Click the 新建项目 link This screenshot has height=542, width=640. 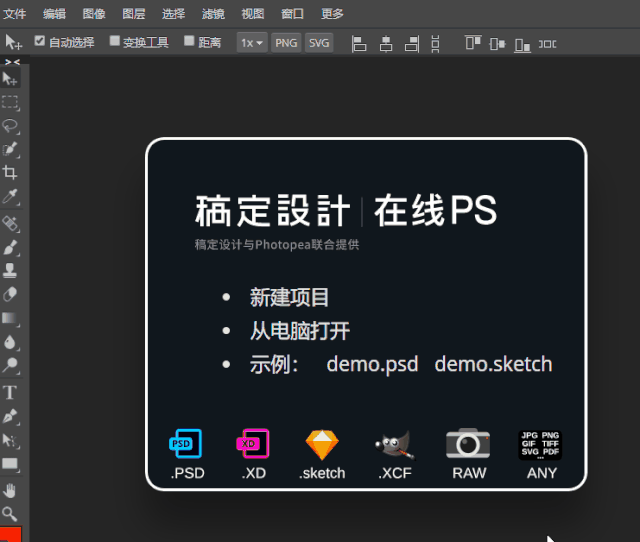[289, 297]
